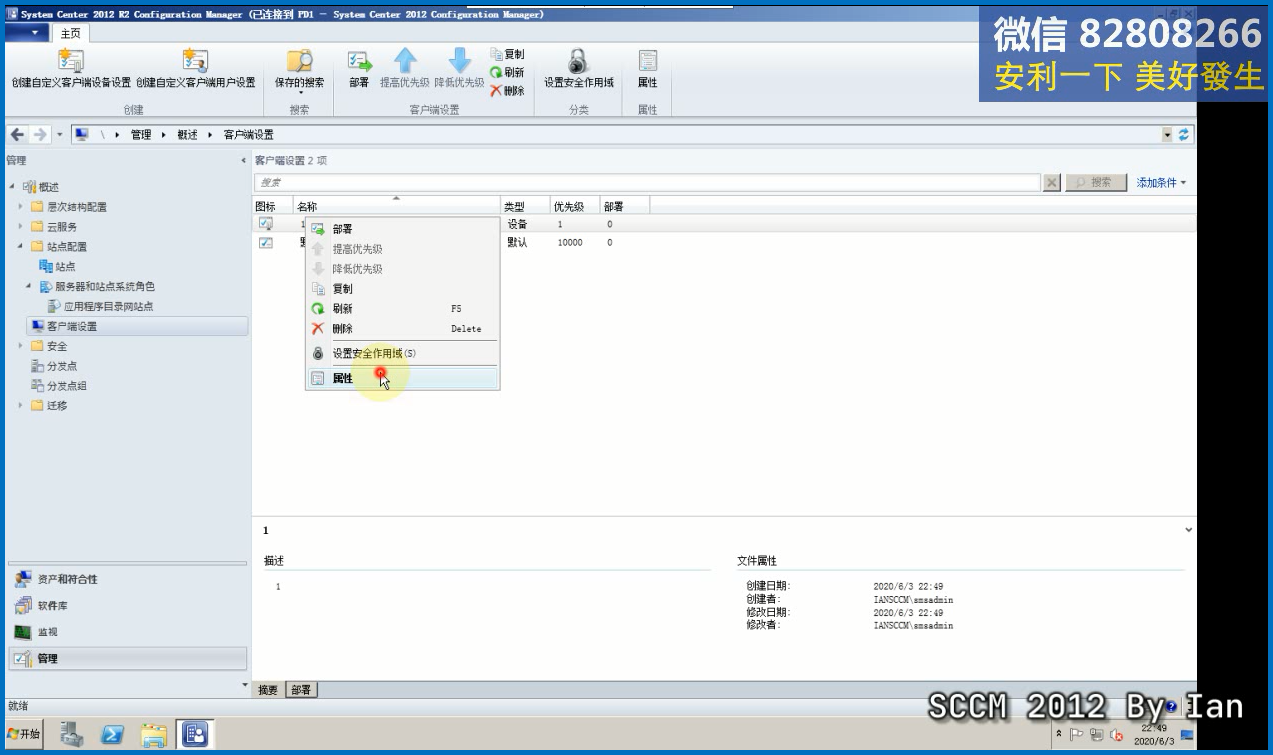This screenshot has width=1273, height=755.
Task: Sort by the 优先级 column header
Action: click(575, 206)
